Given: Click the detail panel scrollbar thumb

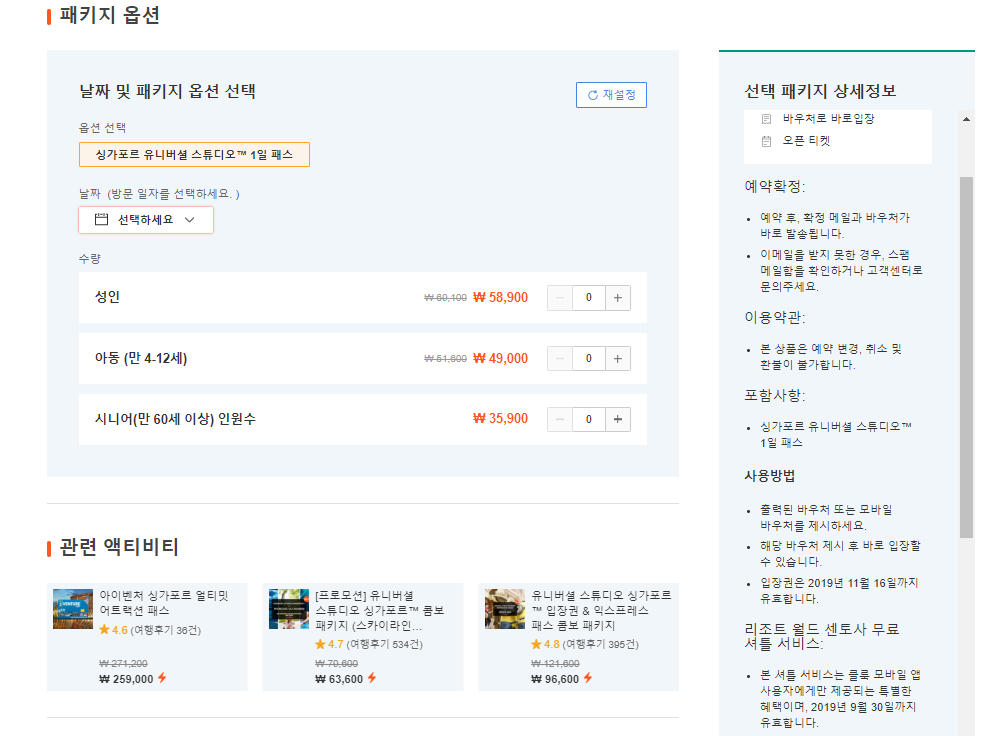Looking at the screenshot, I should (x=966, y=357).
